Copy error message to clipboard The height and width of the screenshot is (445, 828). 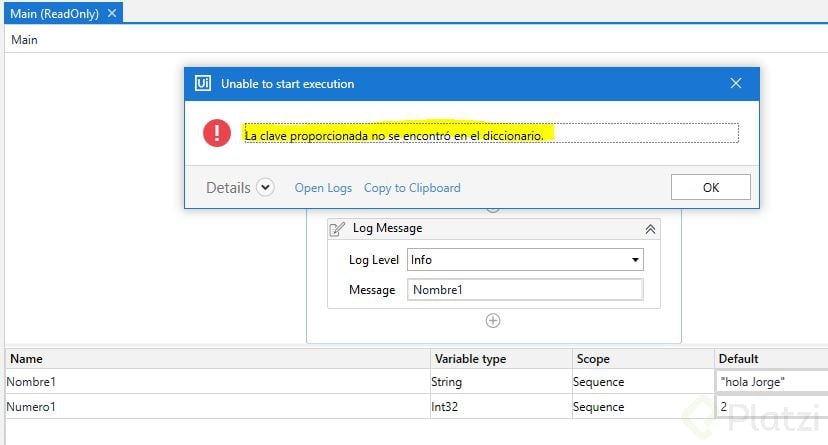(x=412, y=188)
